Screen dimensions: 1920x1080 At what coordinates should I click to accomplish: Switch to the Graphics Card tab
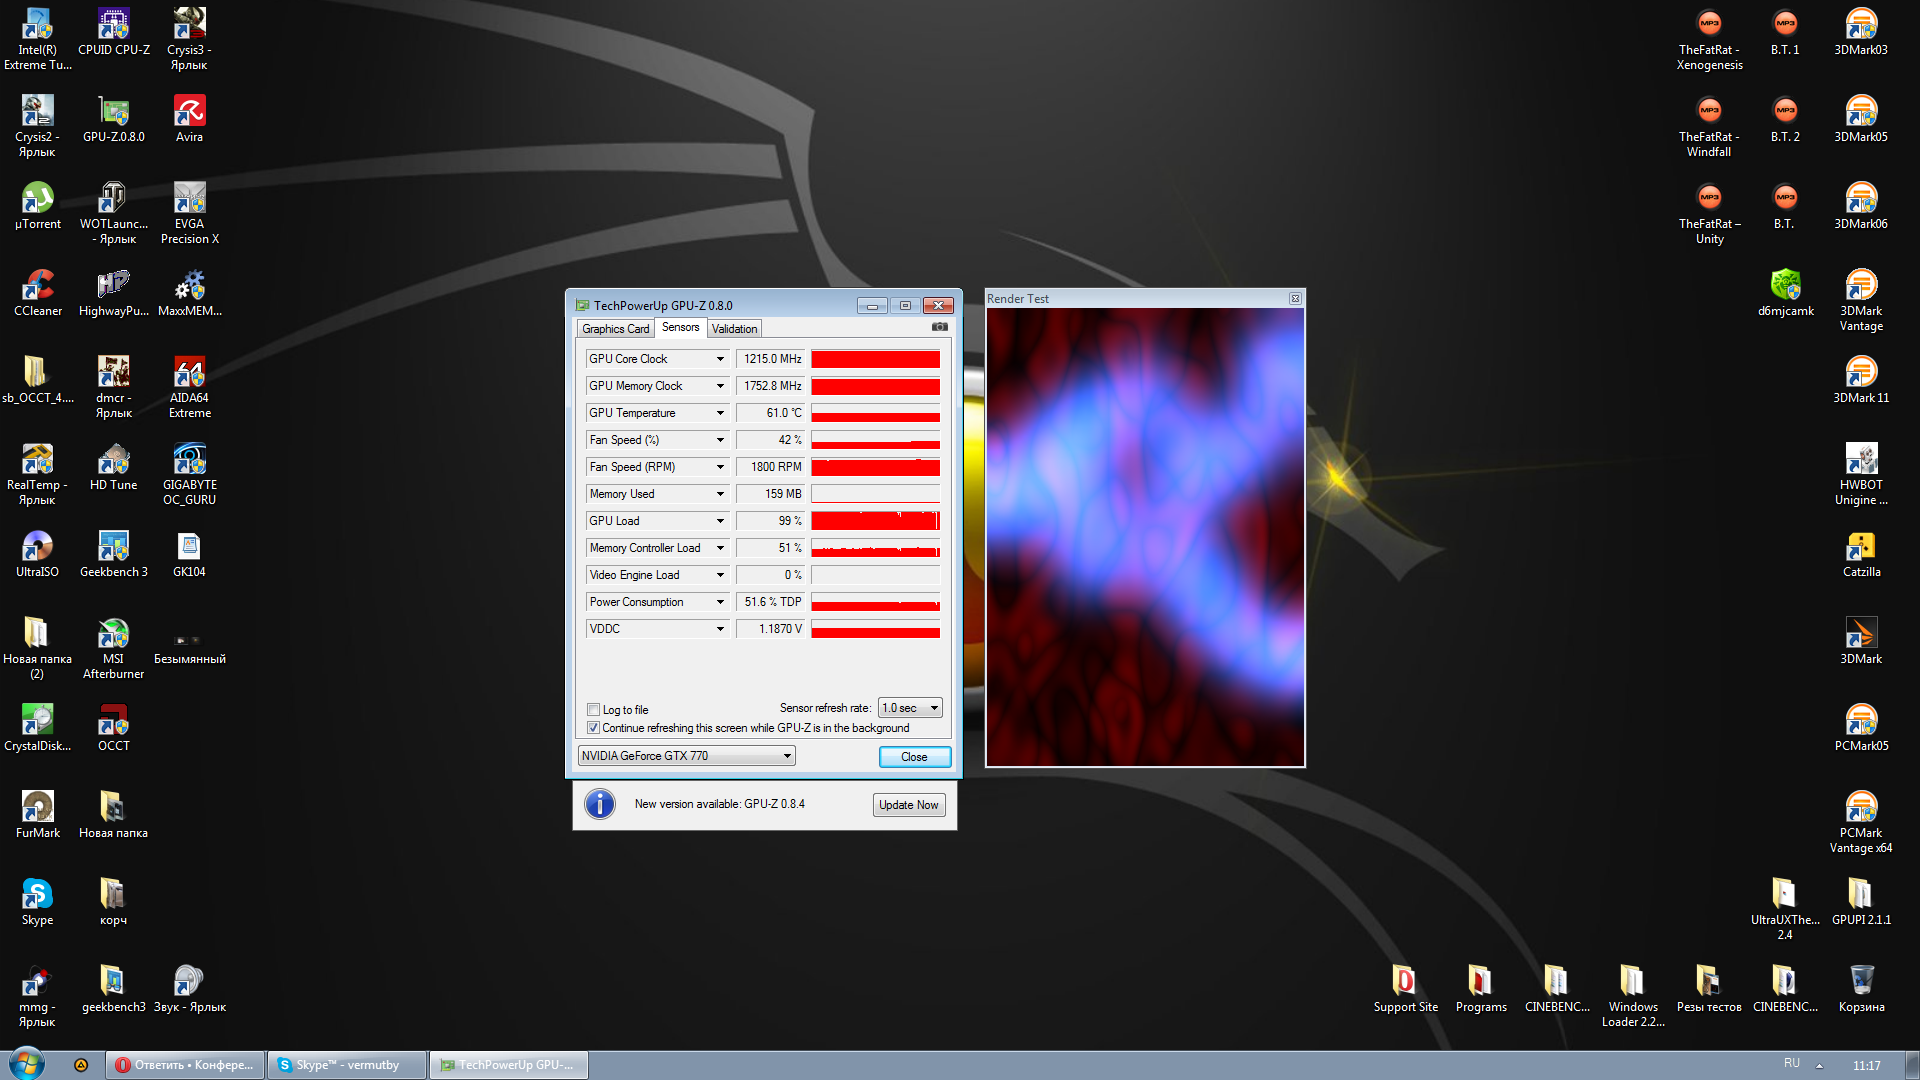[615, 329]
